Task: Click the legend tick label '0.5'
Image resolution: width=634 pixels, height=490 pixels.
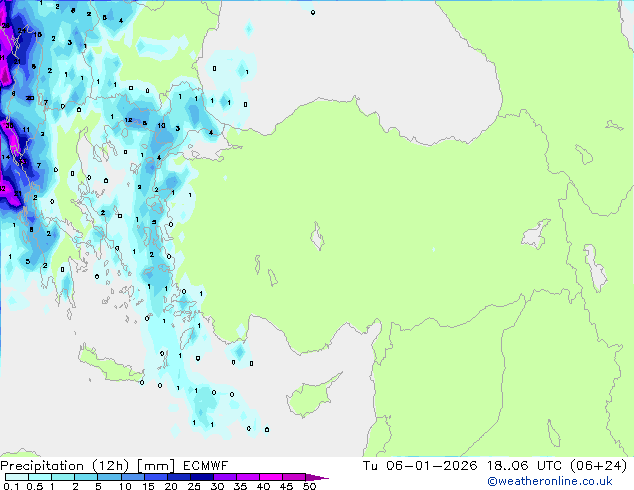Action: (35, 486)
